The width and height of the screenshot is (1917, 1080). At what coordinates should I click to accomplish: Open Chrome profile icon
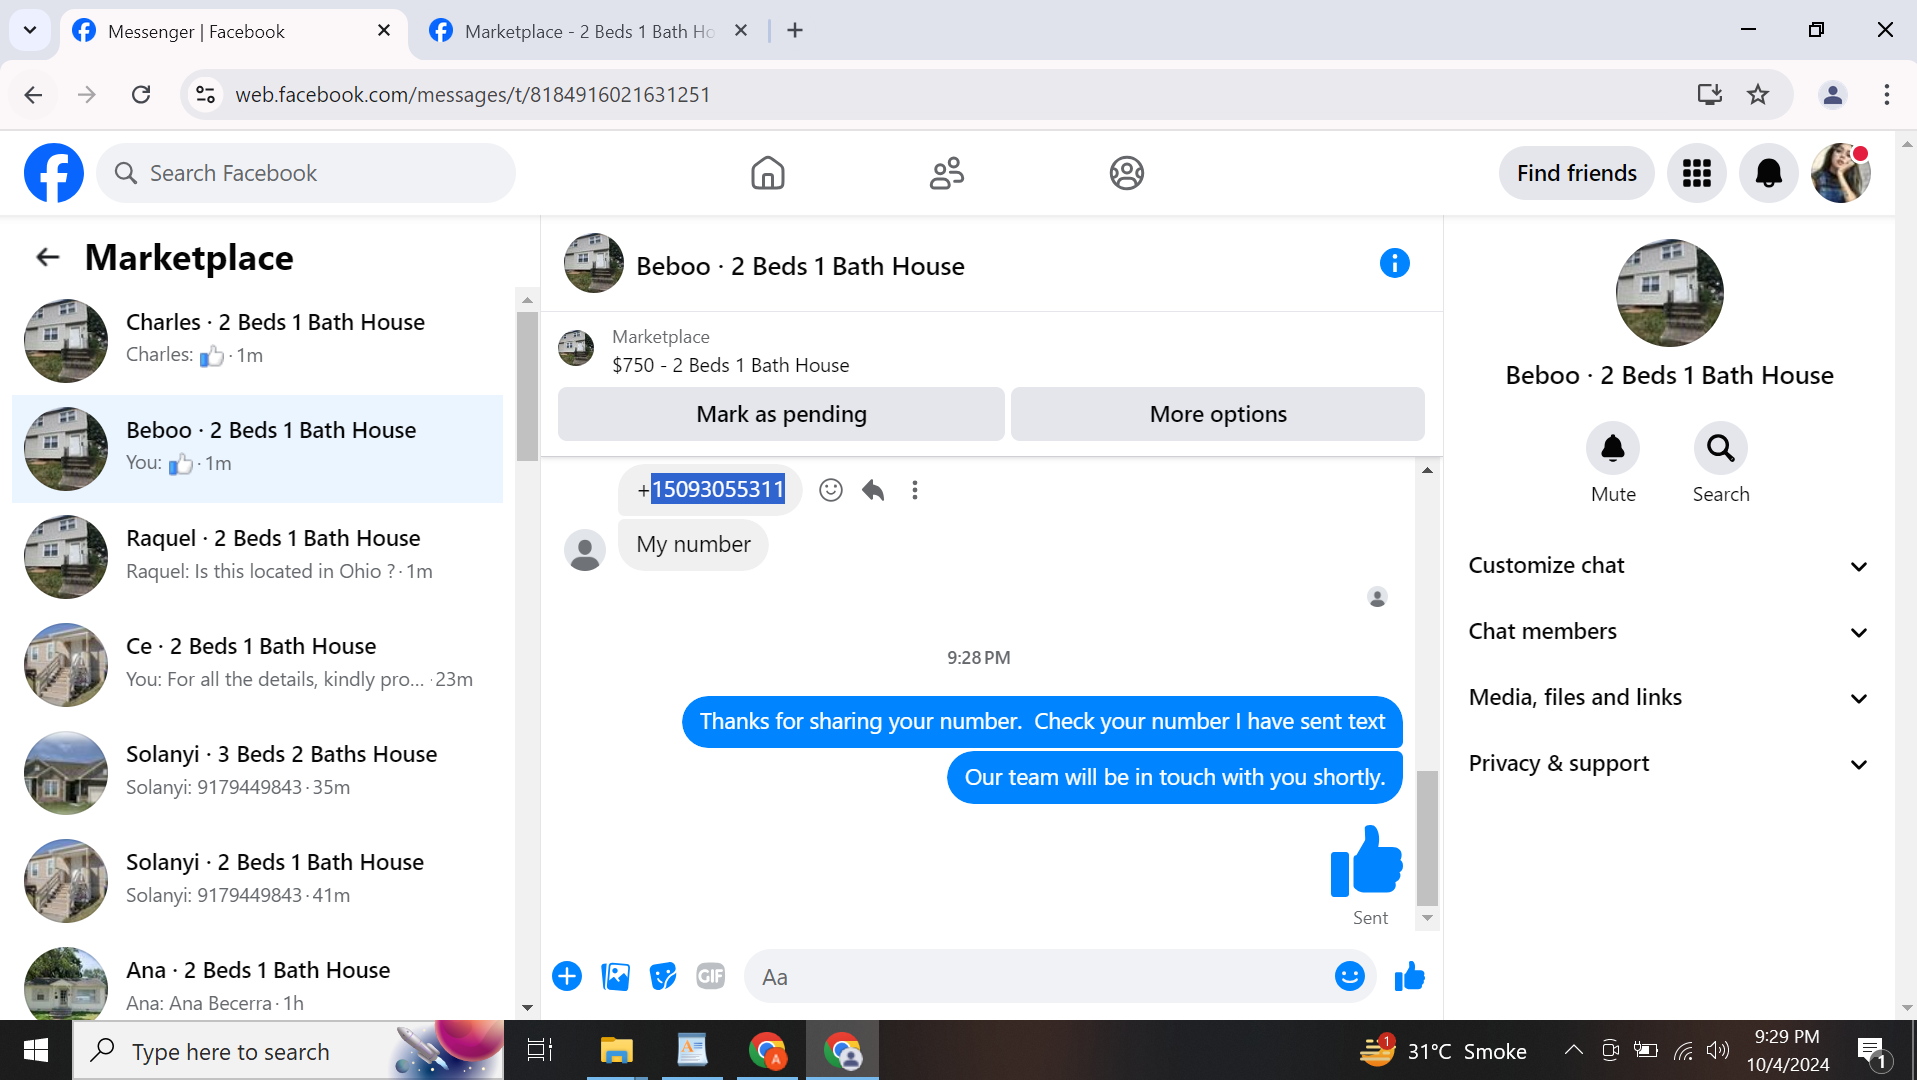[1832, 94]
